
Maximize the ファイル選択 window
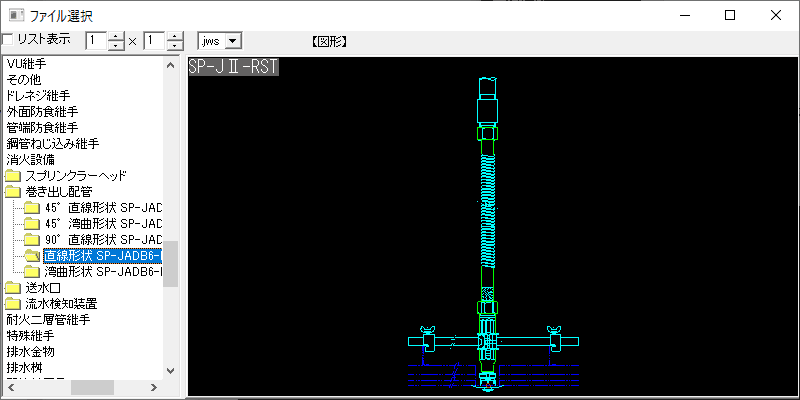click(730, 15)
